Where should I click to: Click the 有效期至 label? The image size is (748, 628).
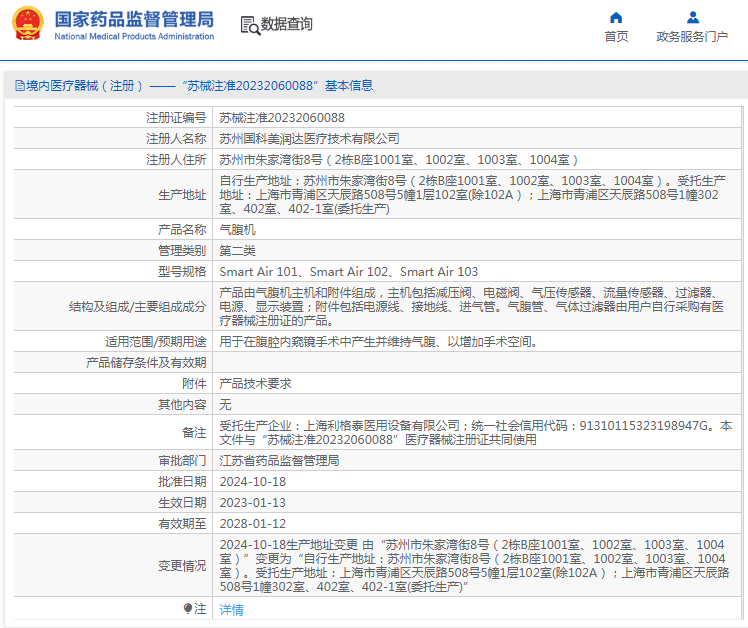point(182,523)
